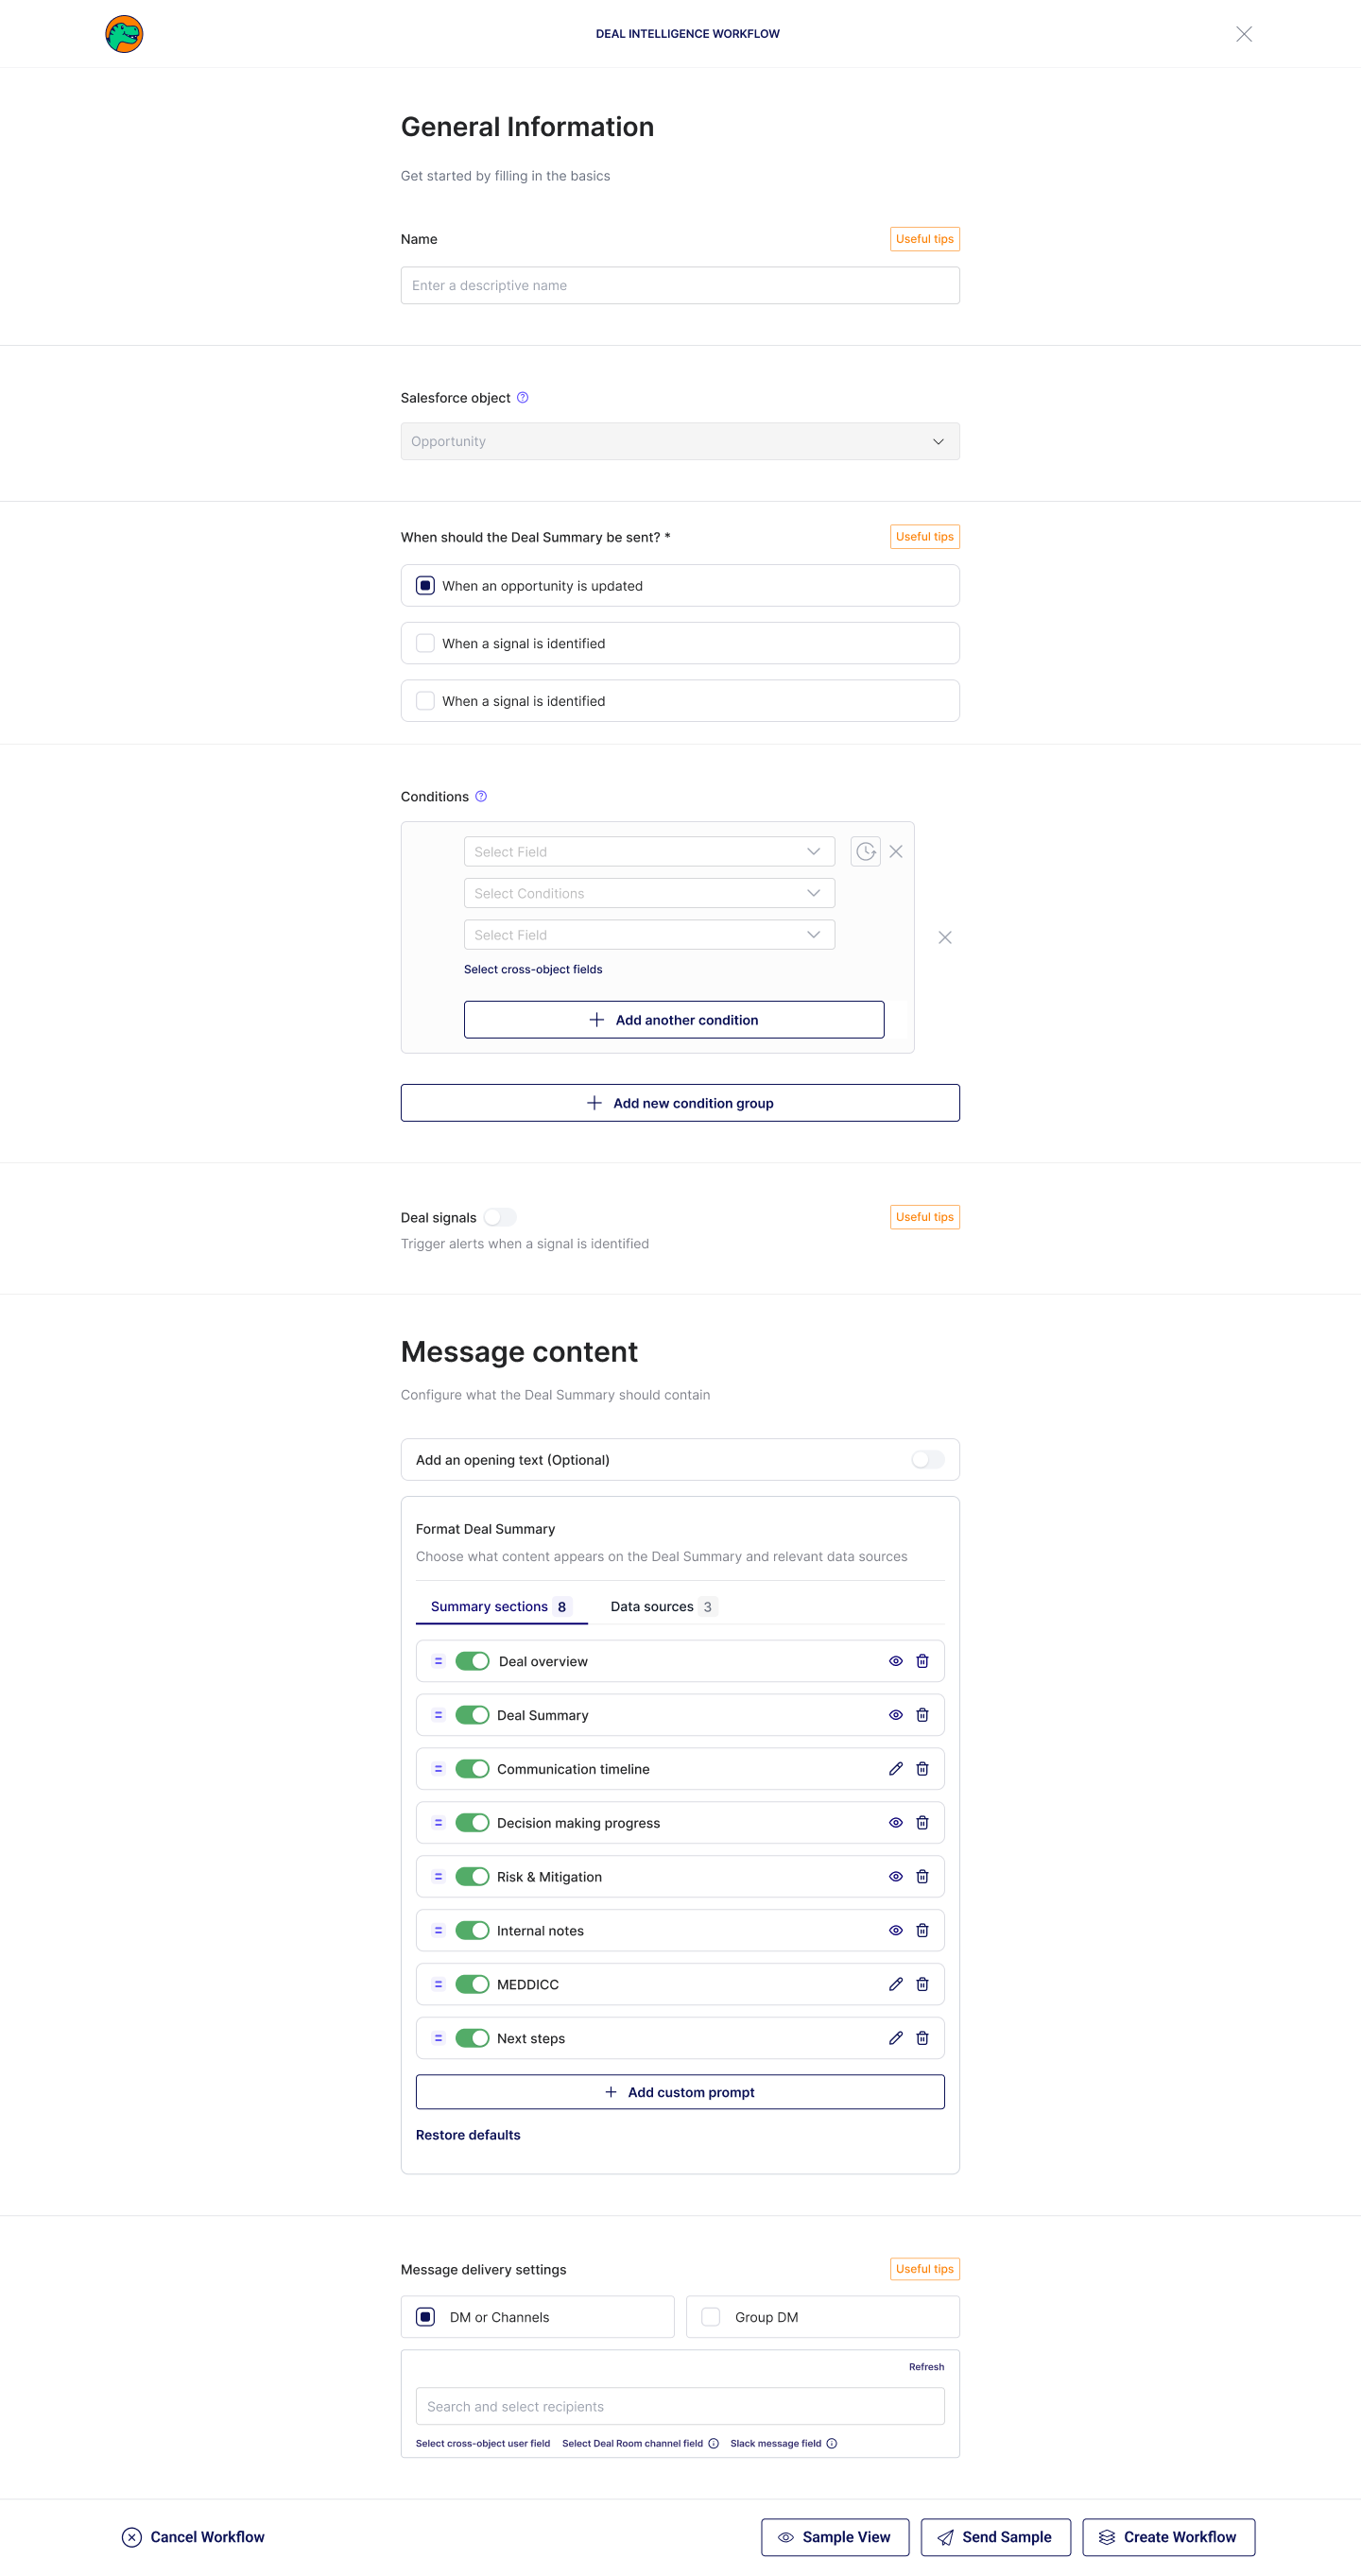Edit the Communication timeline section
This screenshot has width=1361, height=2576.
click(x=896, y=1769)
